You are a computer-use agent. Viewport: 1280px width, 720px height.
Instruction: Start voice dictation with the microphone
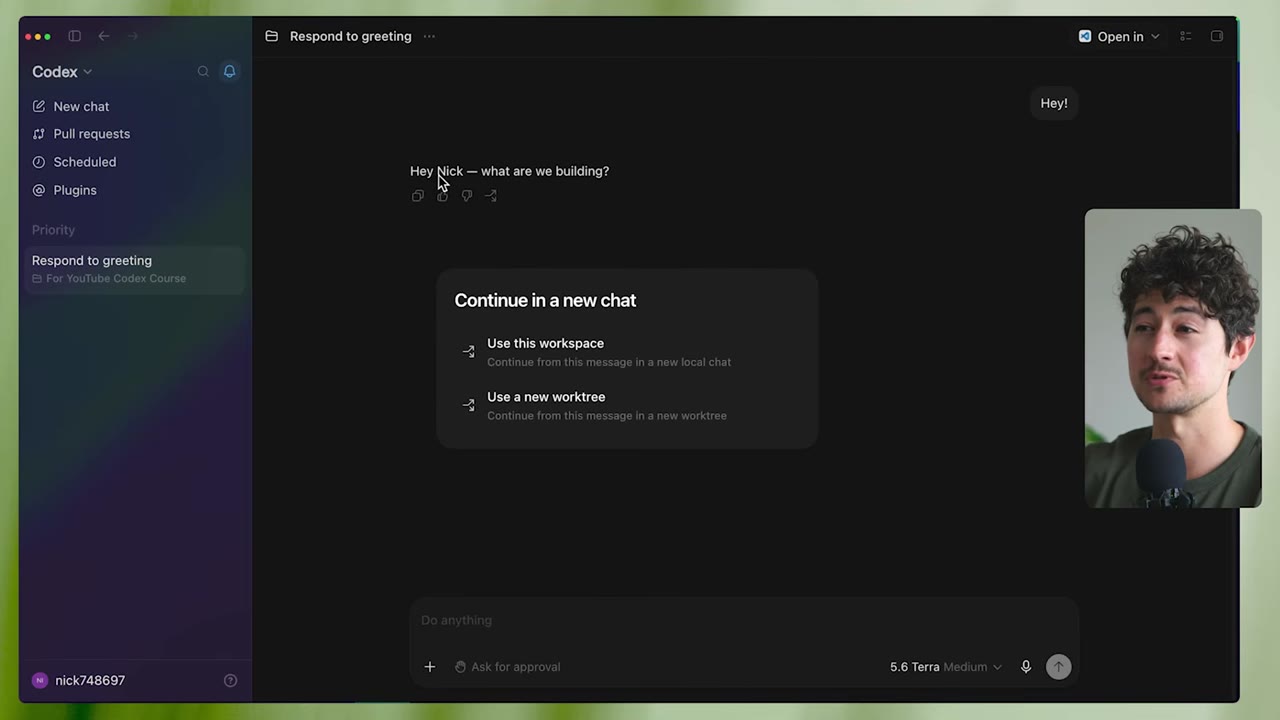click(1026, 667)
